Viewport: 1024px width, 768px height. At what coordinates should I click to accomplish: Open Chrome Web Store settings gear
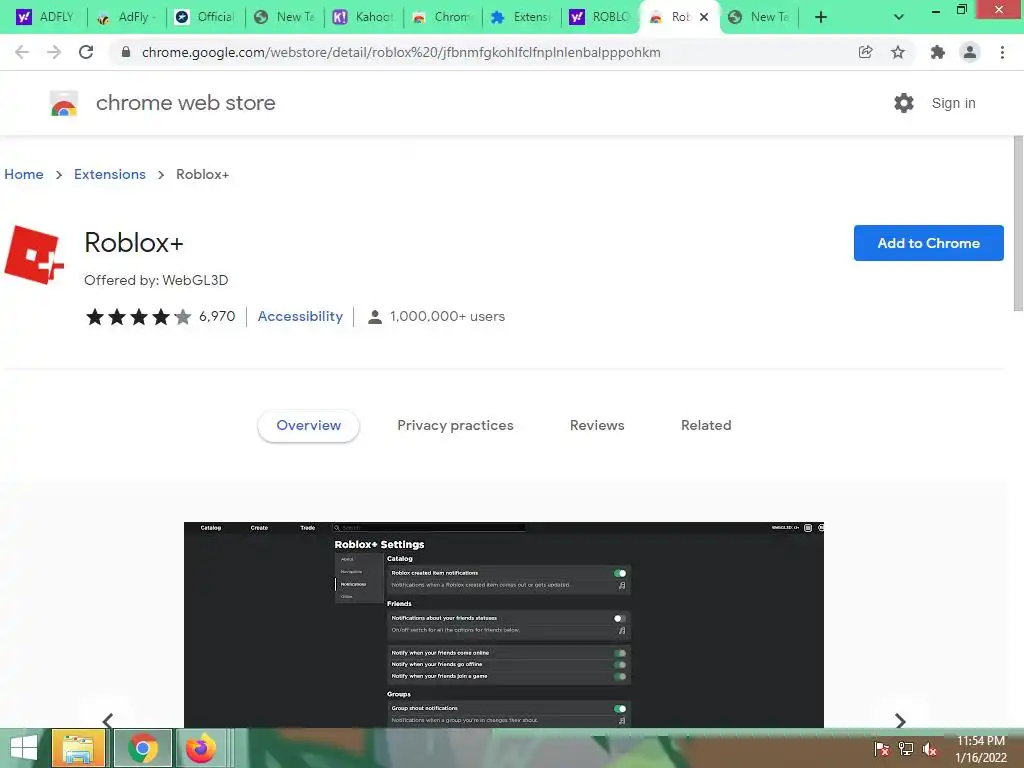coord(904,103)
